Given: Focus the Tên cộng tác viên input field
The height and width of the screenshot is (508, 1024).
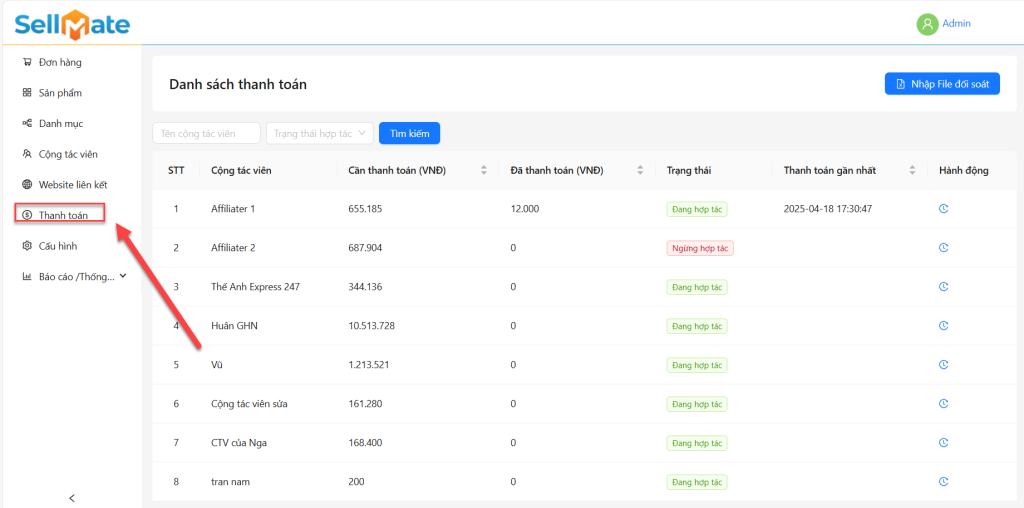Looking at the screenshot, I should [206, 133].
